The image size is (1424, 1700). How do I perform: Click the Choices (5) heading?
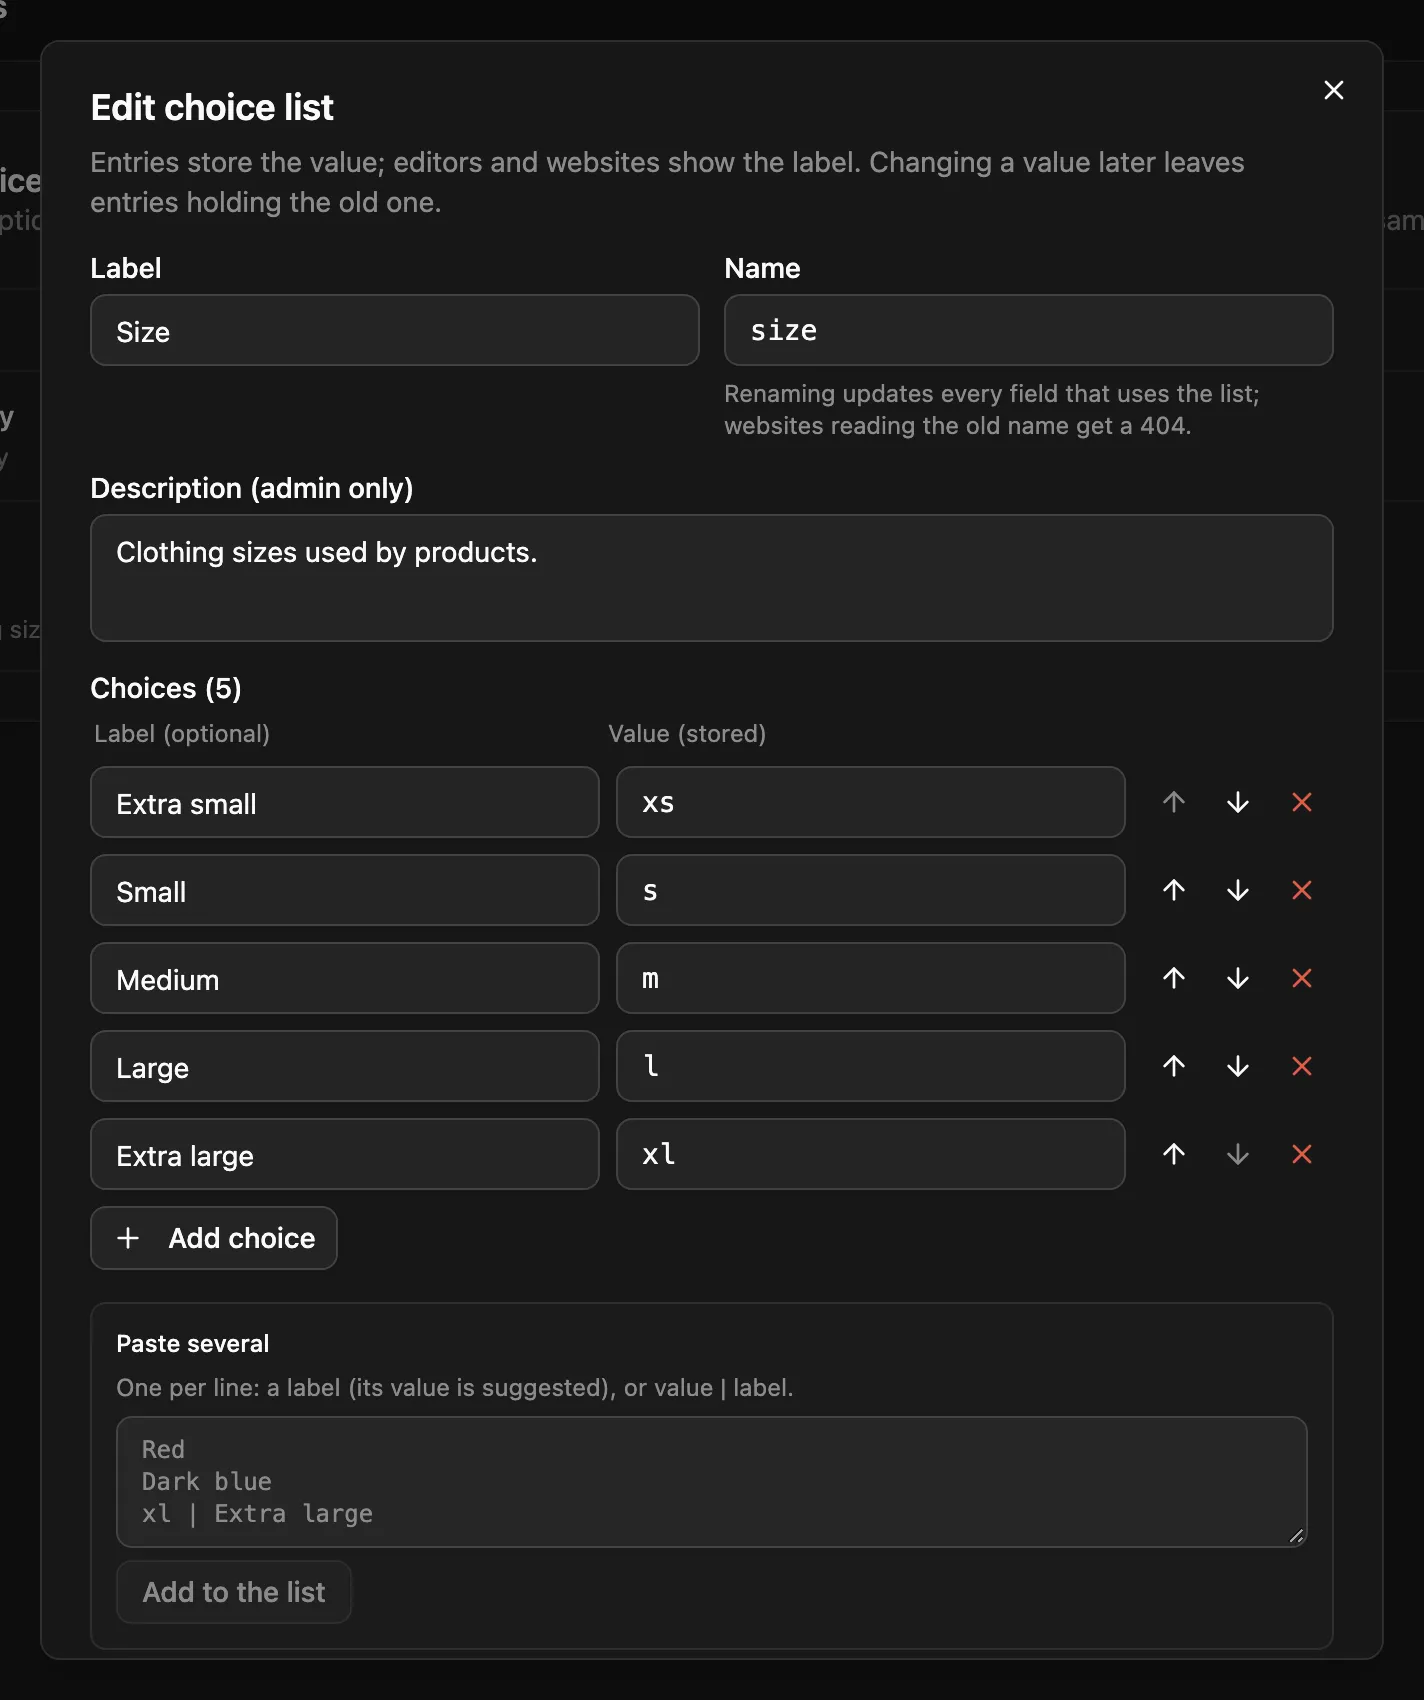click(166, 688)
